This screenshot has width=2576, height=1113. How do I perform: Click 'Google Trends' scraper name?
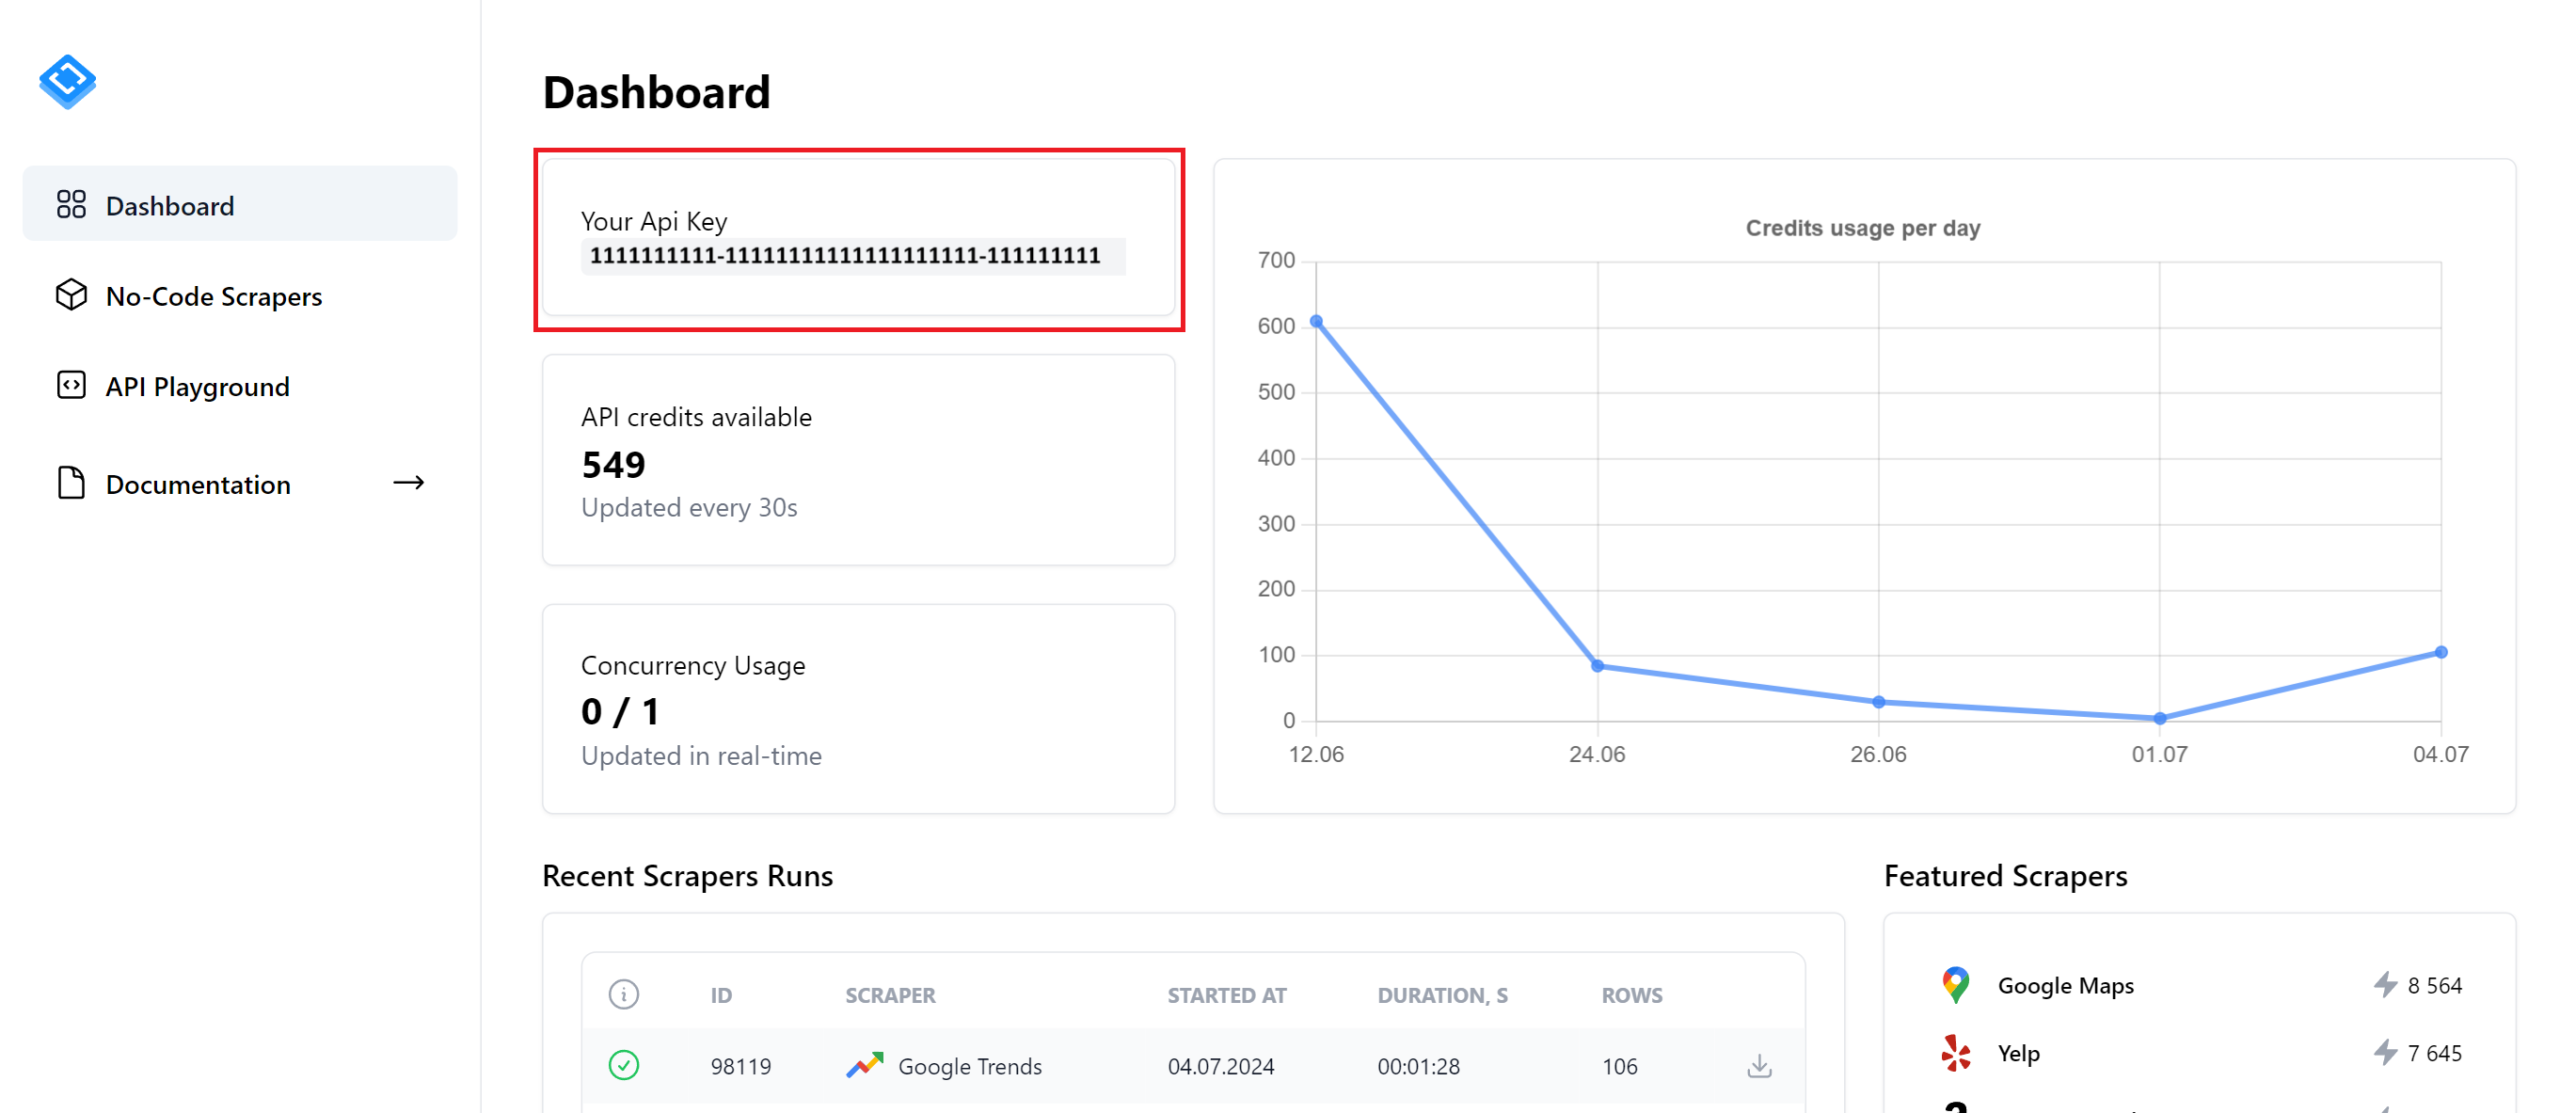tap(970, 1067)
